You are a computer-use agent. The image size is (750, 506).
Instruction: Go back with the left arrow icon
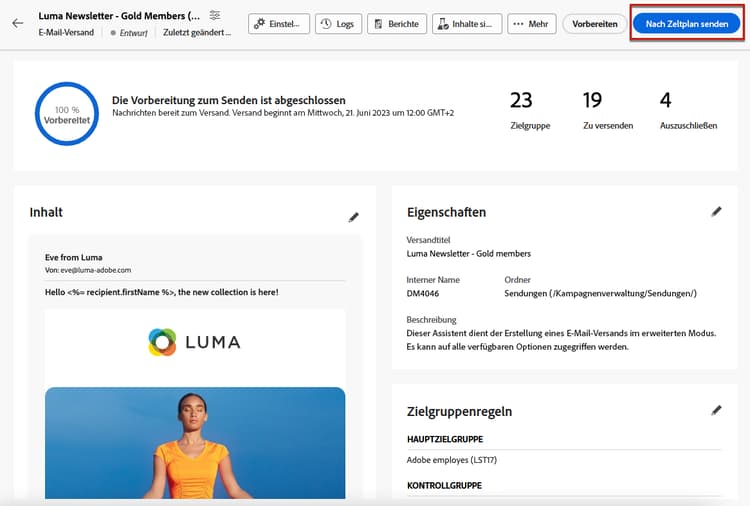coord(18,23)
